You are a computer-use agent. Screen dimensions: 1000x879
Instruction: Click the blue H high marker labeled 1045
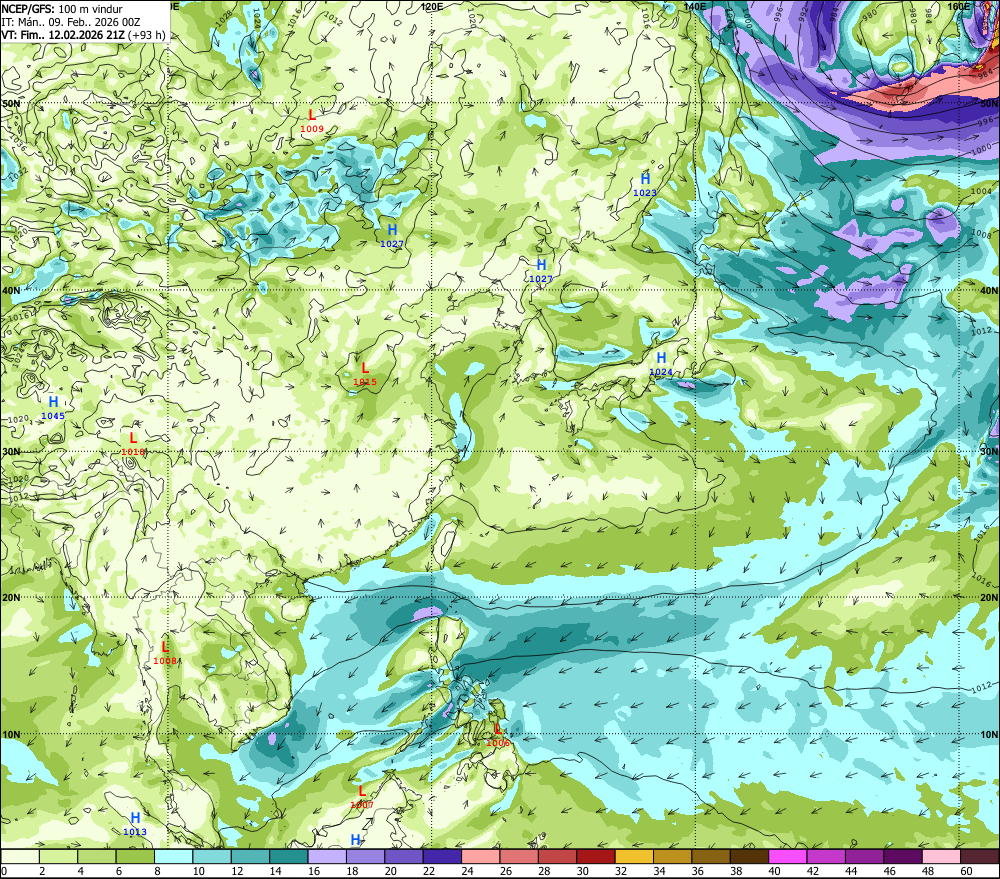54,402
